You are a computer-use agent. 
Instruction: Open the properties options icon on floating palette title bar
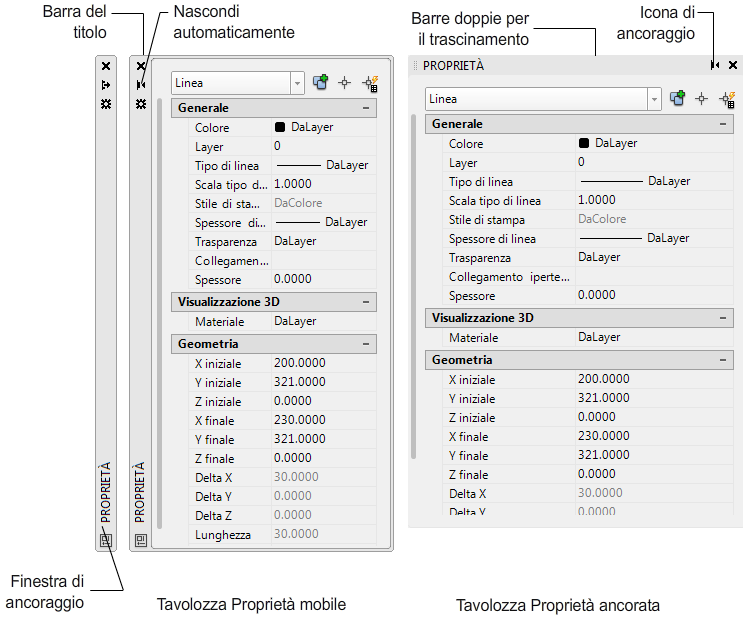[x=141, y=104]
